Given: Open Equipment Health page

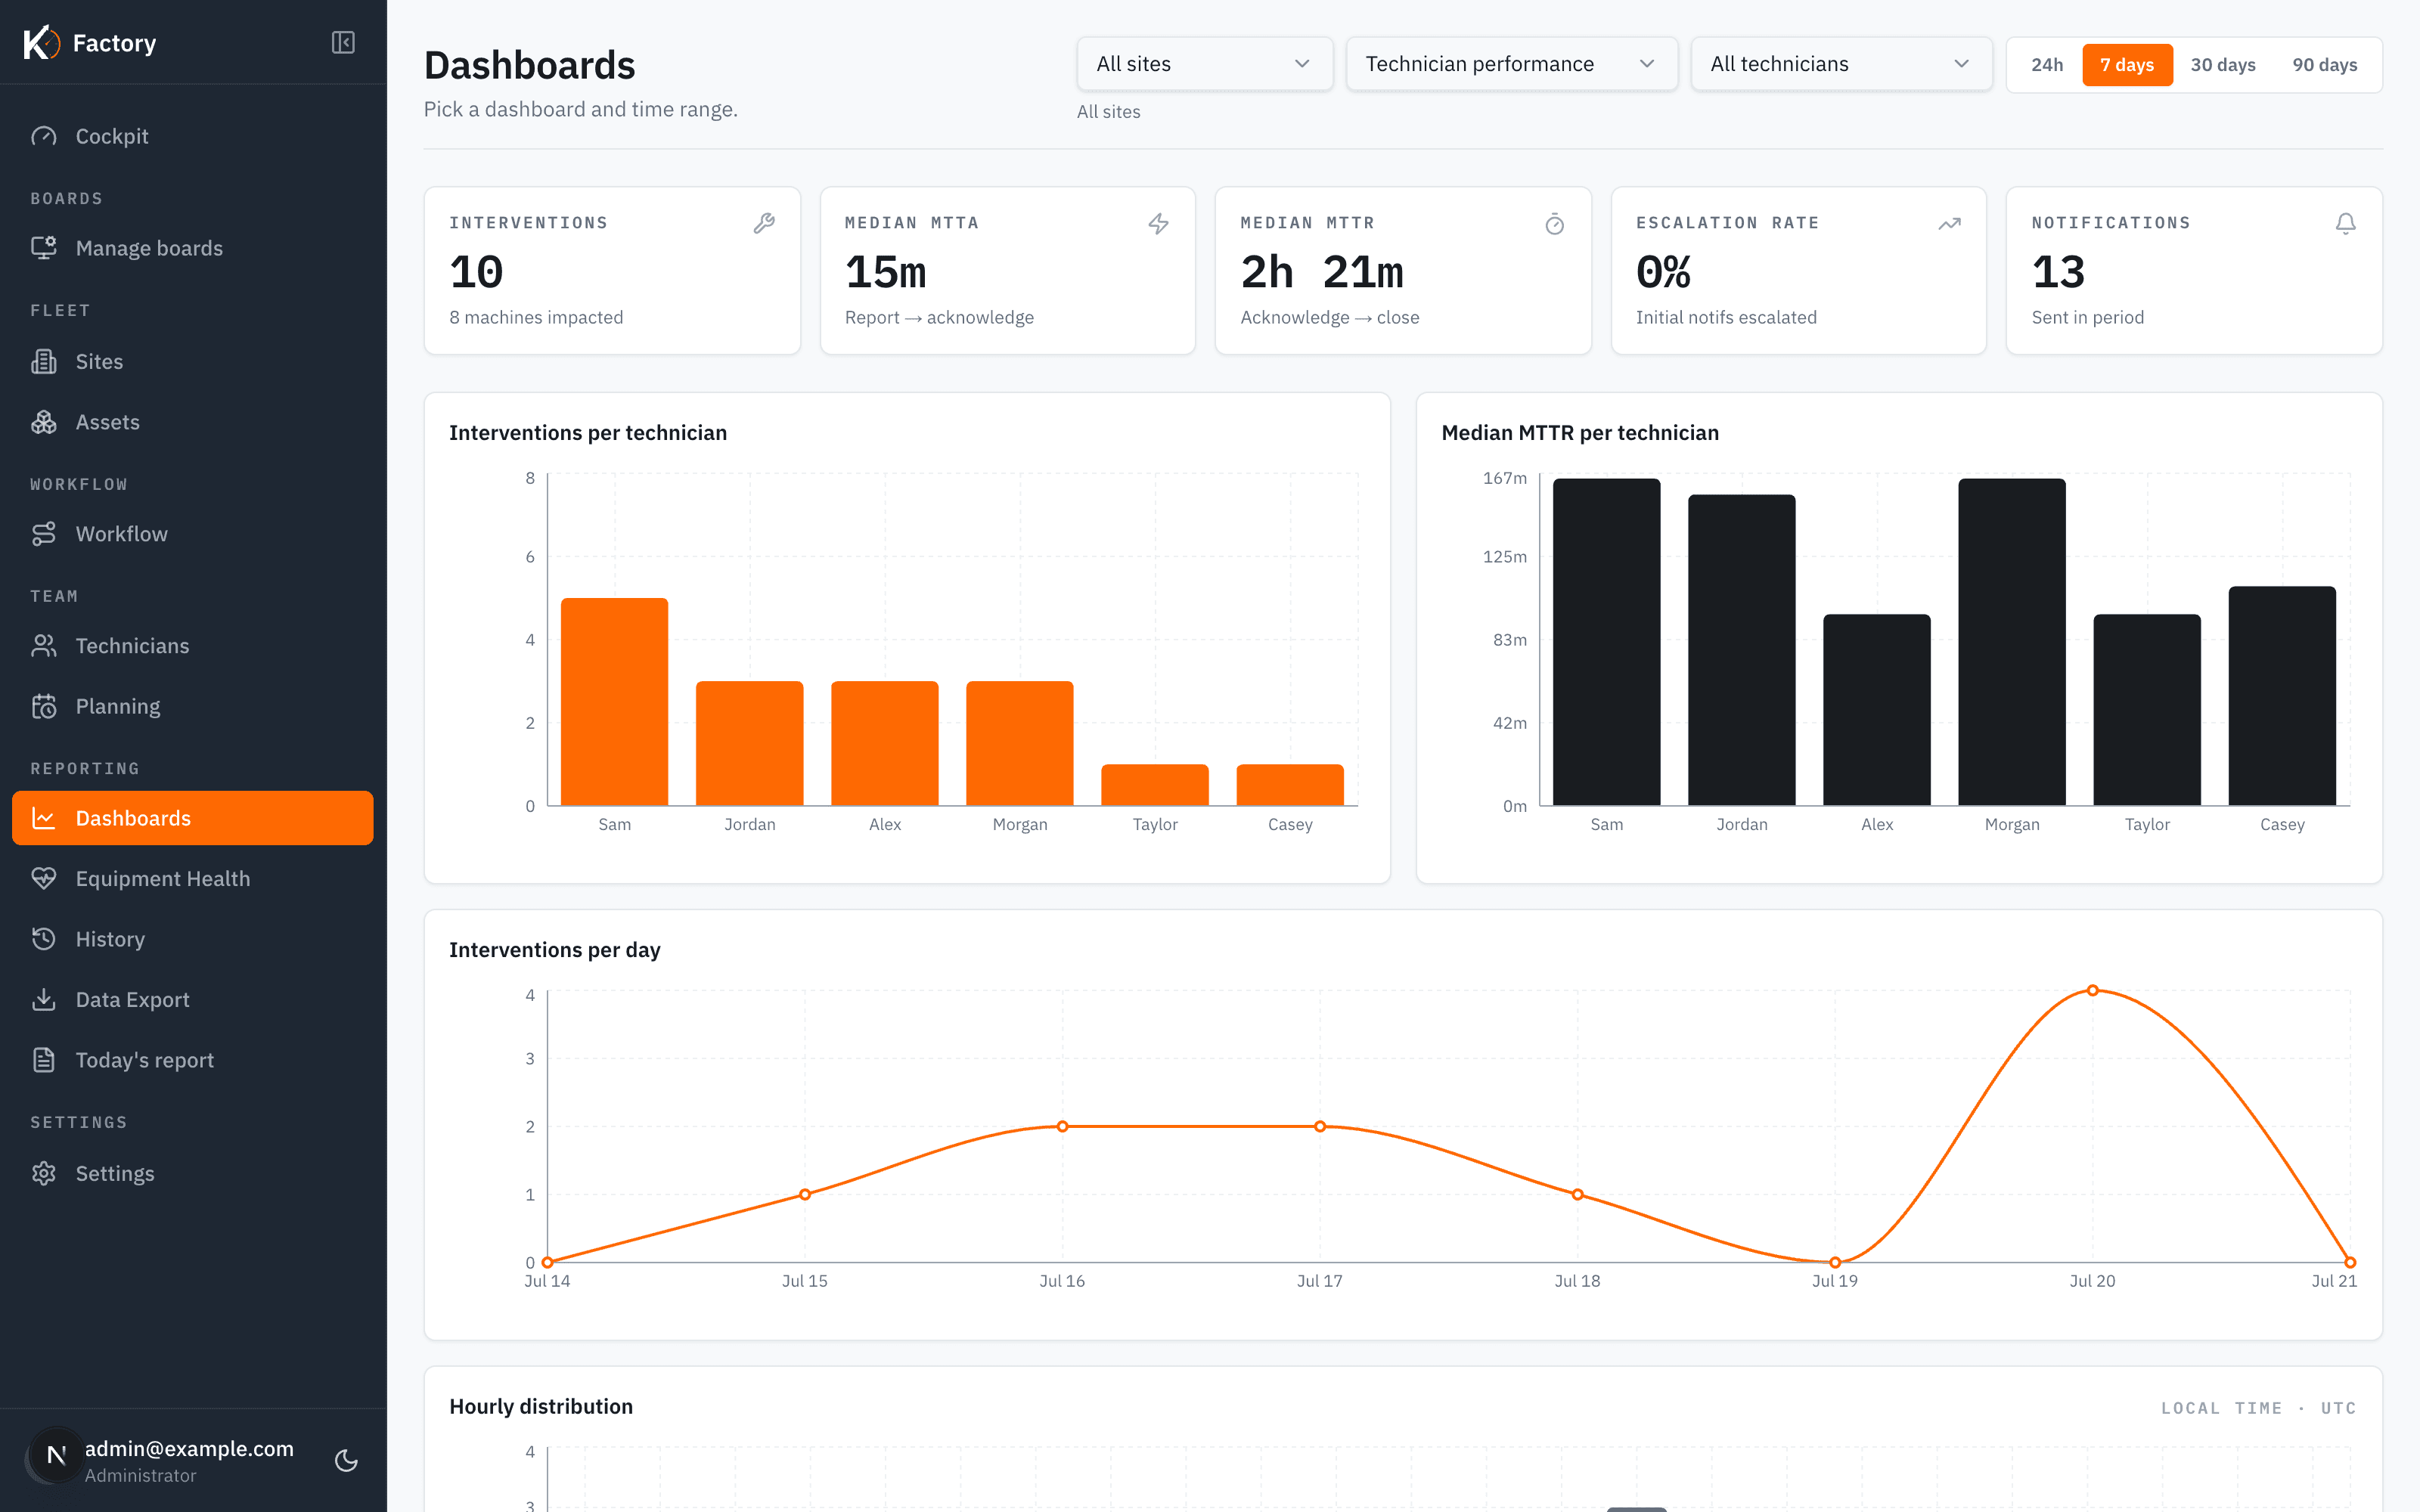Looking at the screenshot, I should point(192,878).
